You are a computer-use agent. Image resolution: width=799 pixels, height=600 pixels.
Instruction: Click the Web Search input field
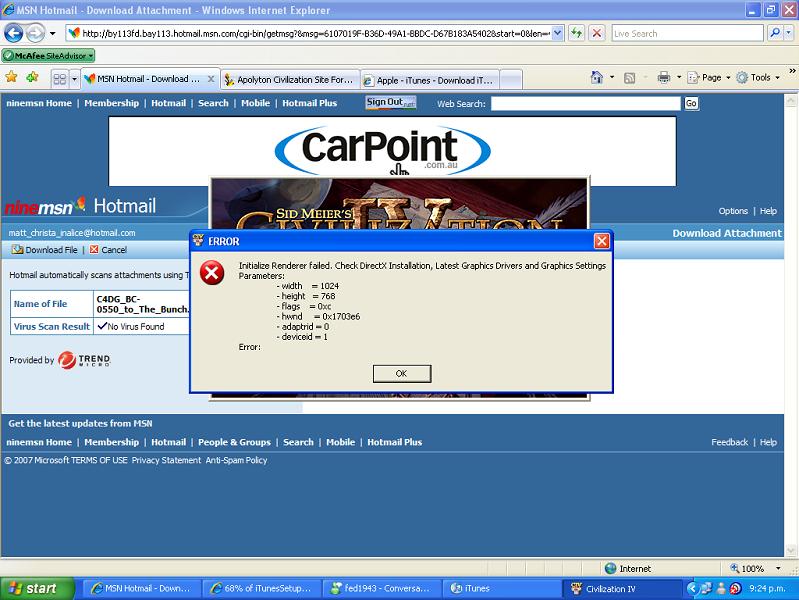[586, 103]
